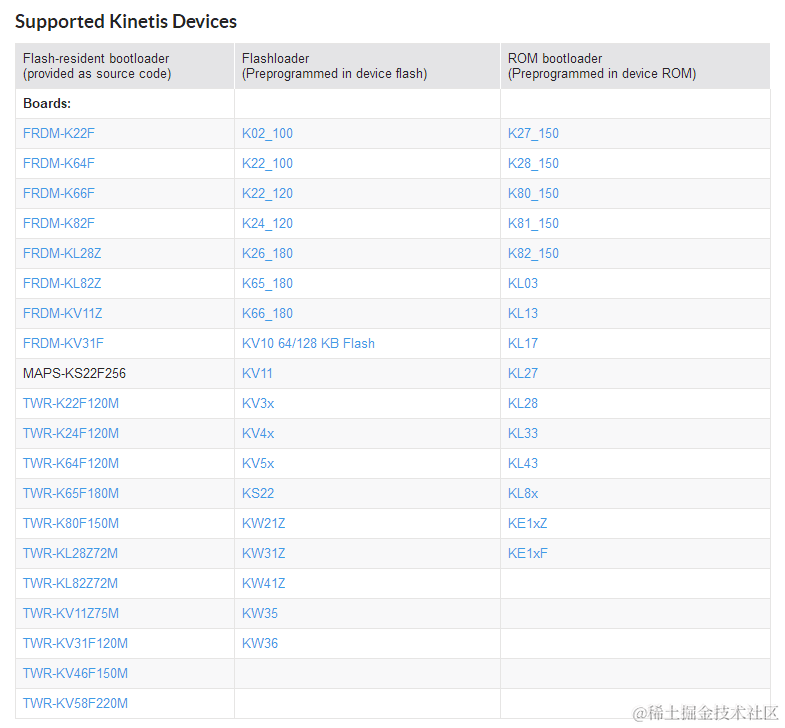Open the K66_180 link

point(267,314)
